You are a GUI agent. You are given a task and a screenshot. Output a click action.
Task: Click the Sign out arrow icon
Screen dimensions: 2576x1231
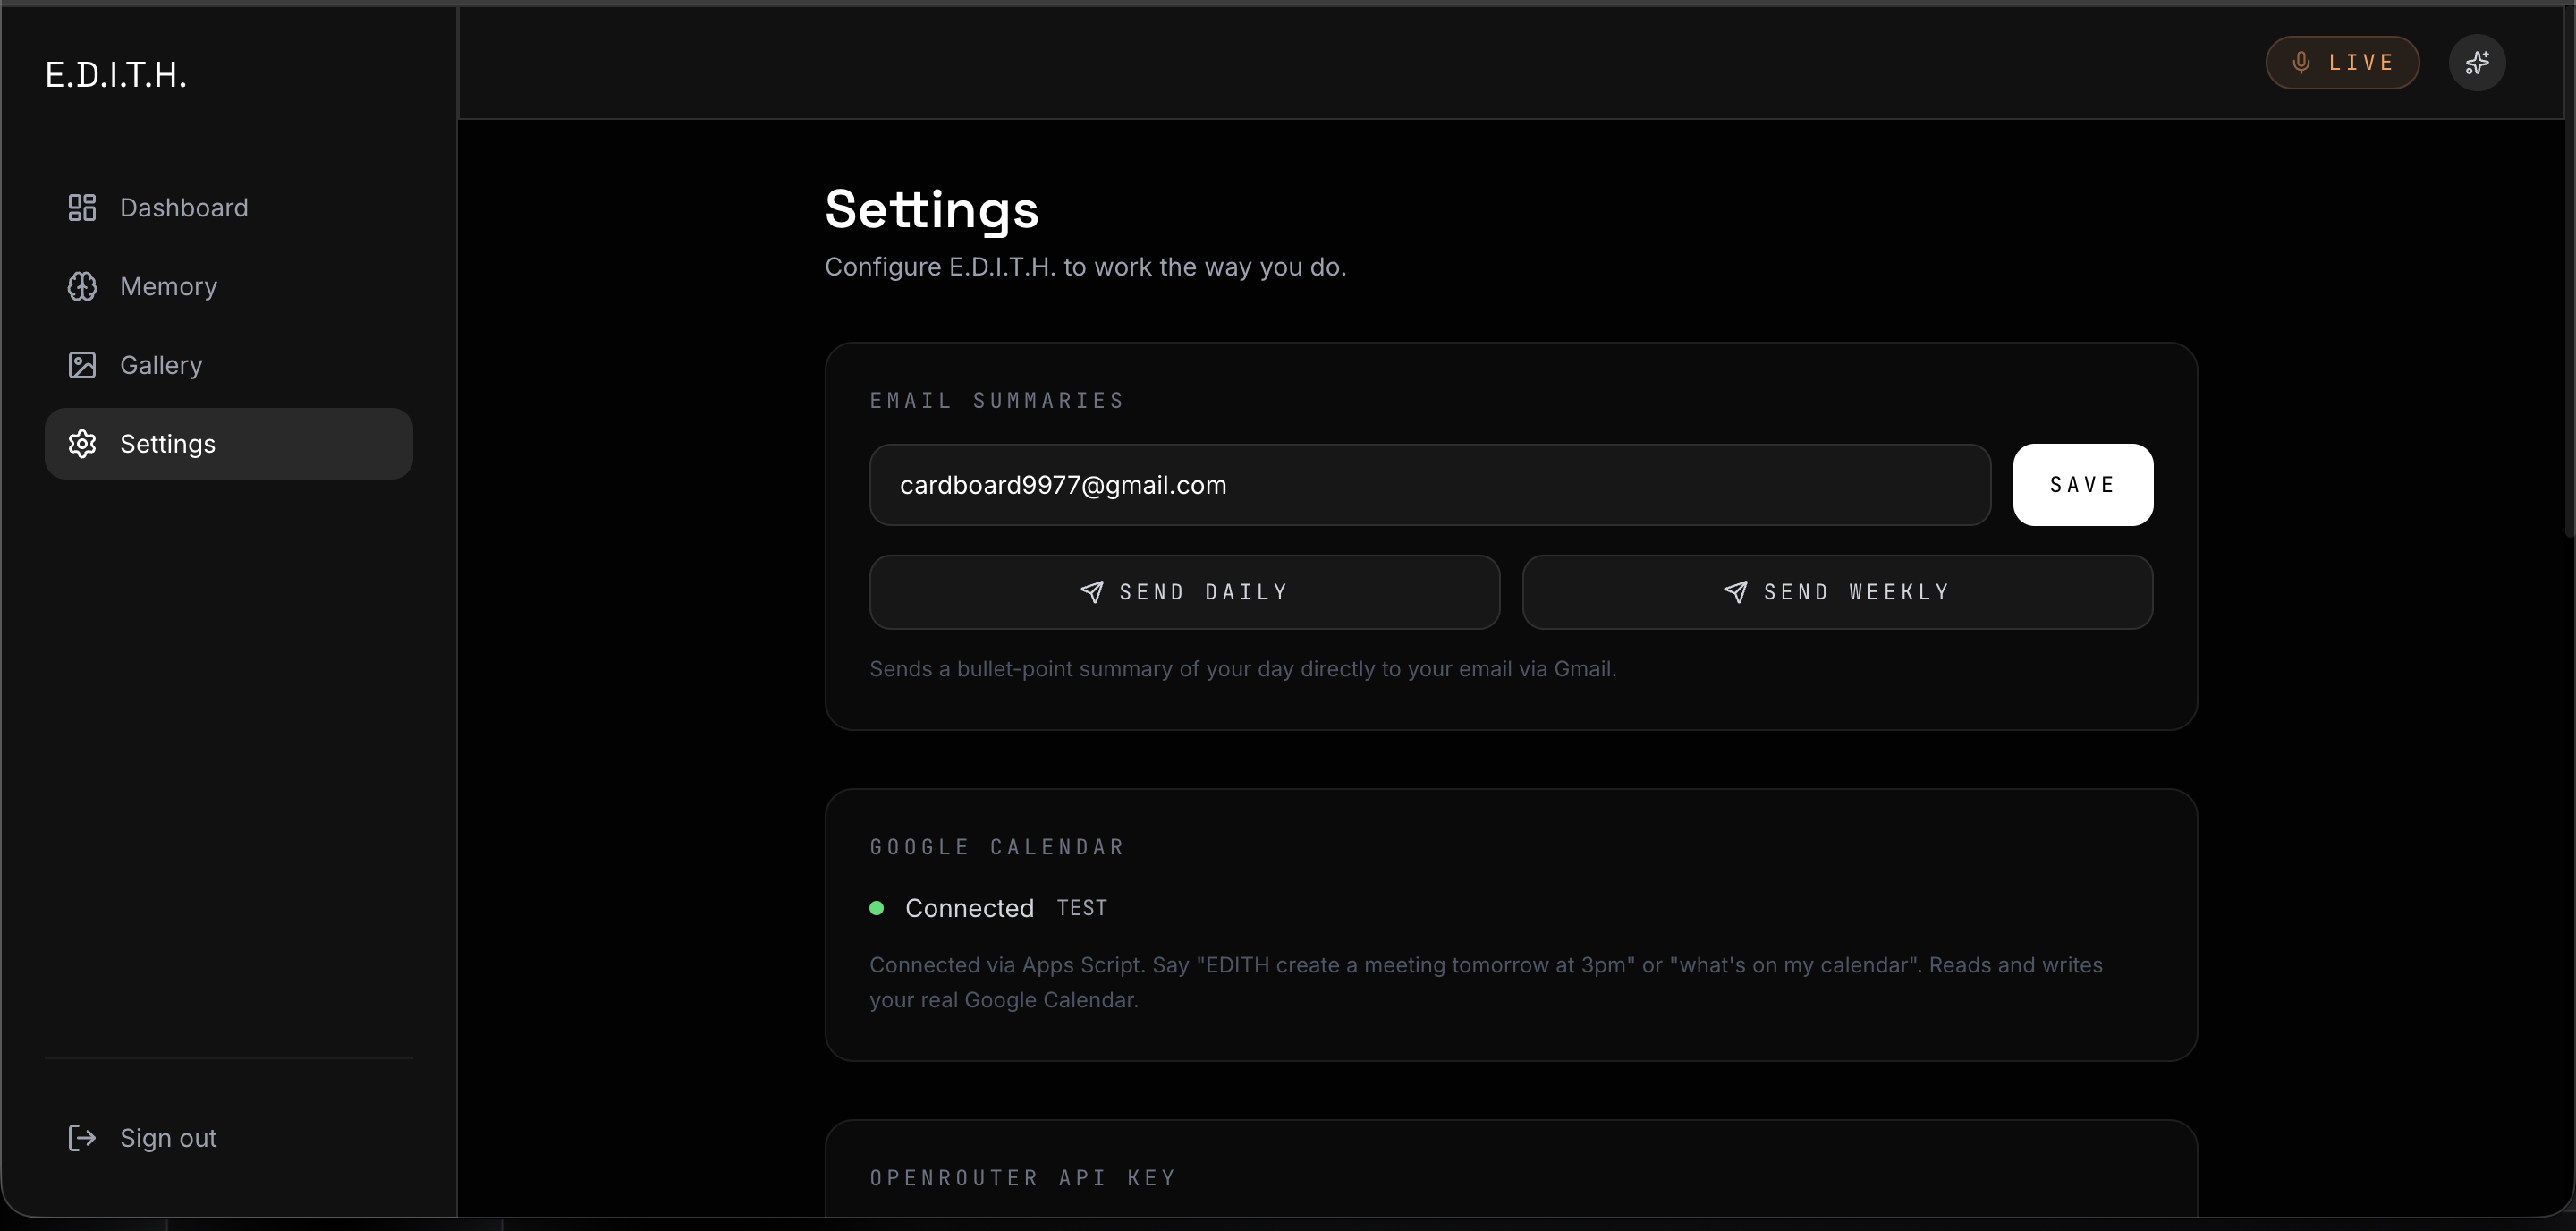82,1138
